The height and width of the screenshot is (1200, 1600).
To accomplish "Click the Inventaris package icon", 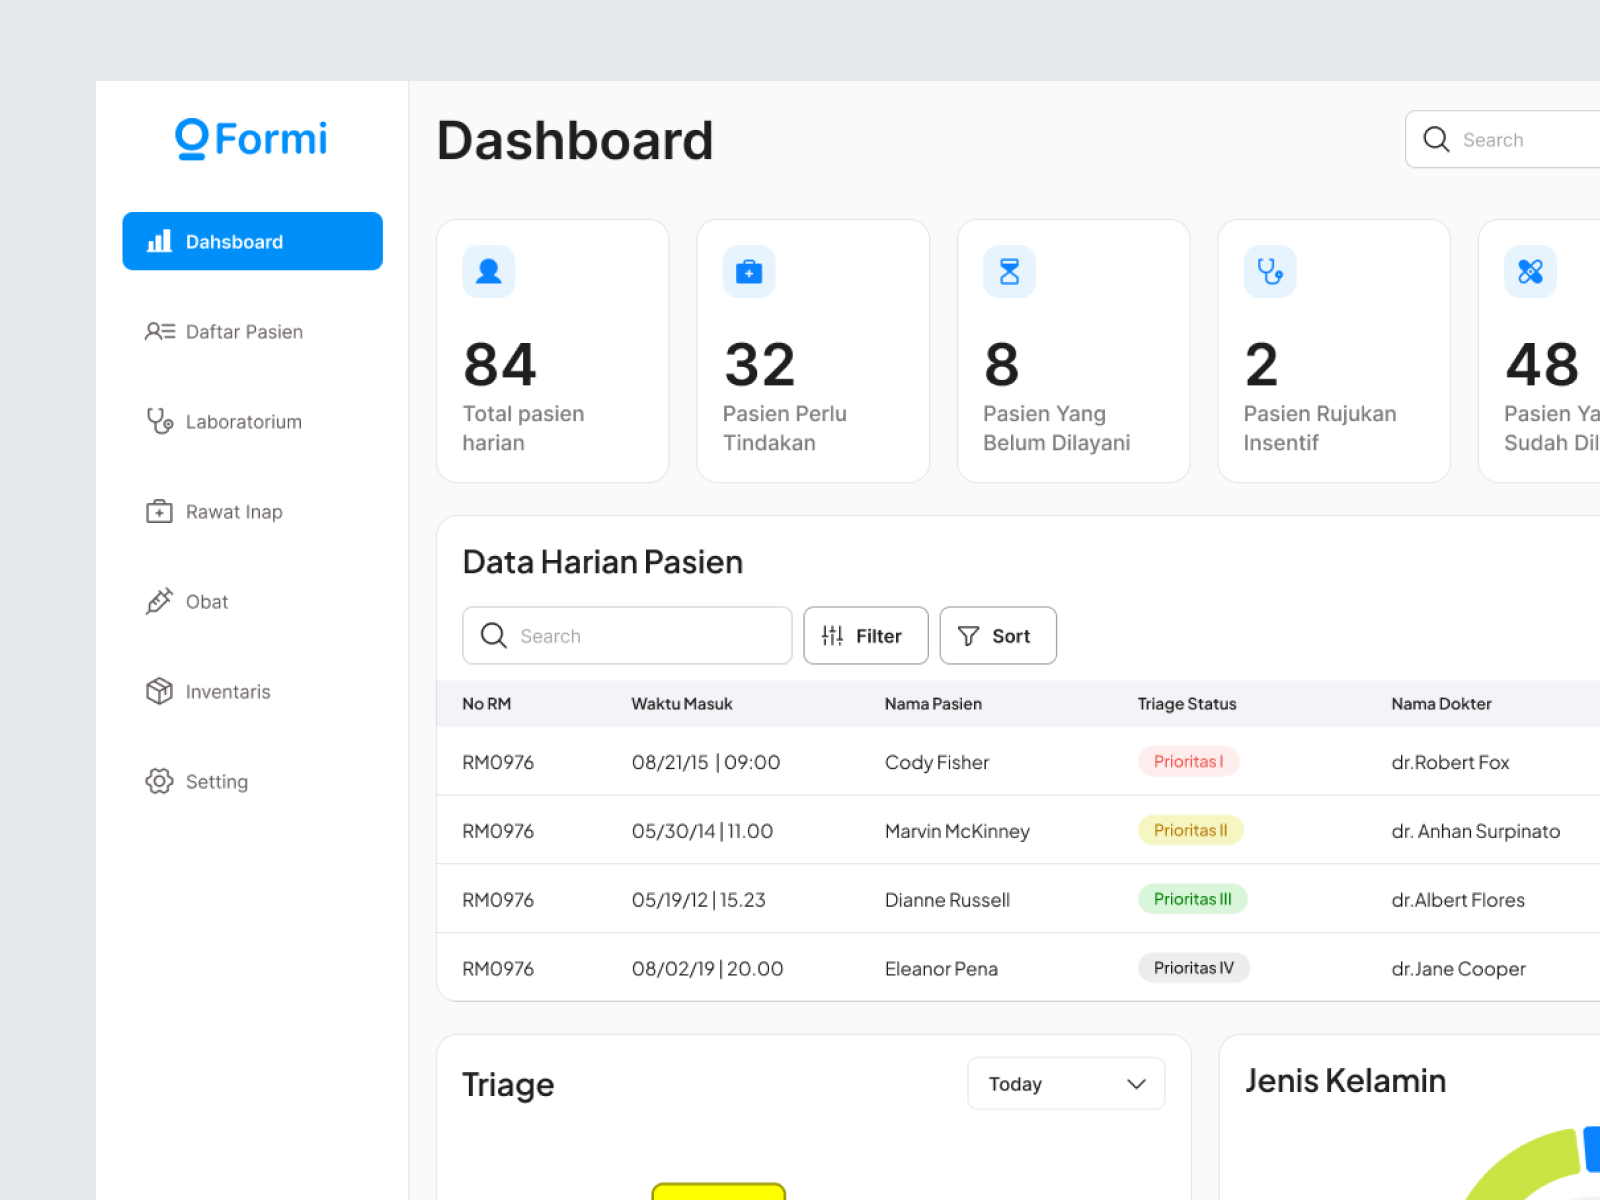I will (160, 691).
